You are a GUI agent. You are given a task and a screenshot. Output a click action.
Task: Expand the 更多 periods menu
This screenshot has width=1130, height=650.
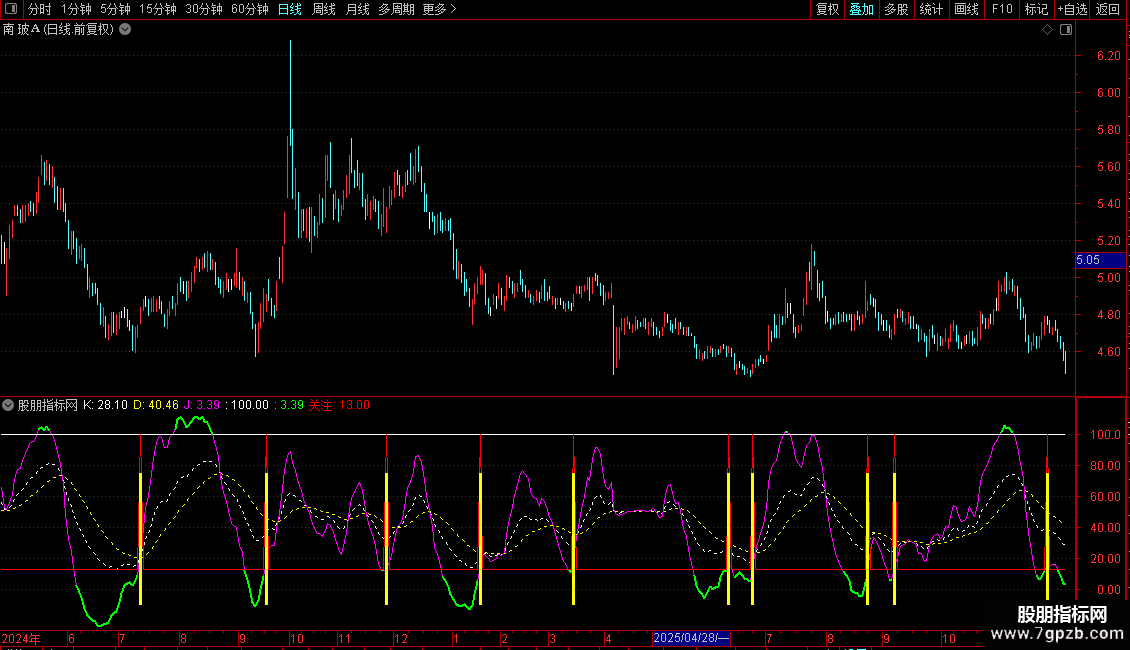(440, 9)
